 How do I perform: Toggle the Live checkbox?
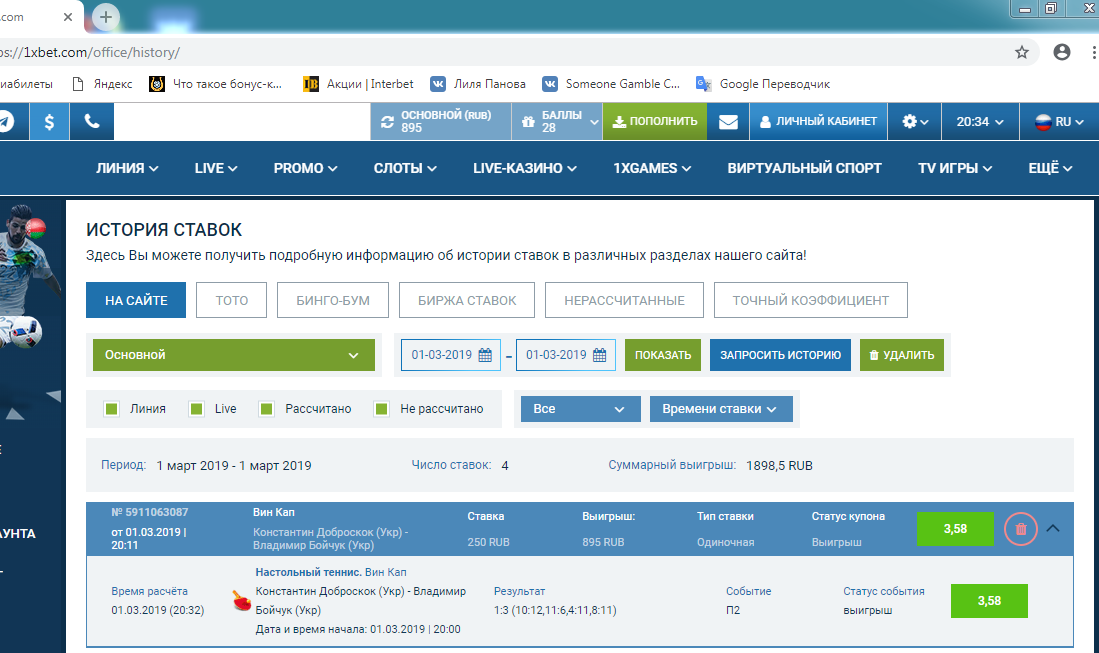click(197, 409)
